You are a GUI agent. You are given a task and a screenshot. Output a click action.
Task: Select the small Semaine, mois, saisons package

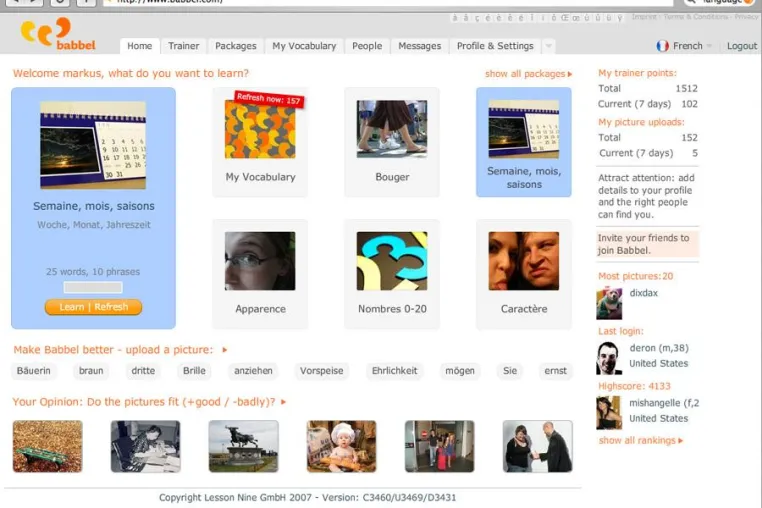[x=524, y=142]
